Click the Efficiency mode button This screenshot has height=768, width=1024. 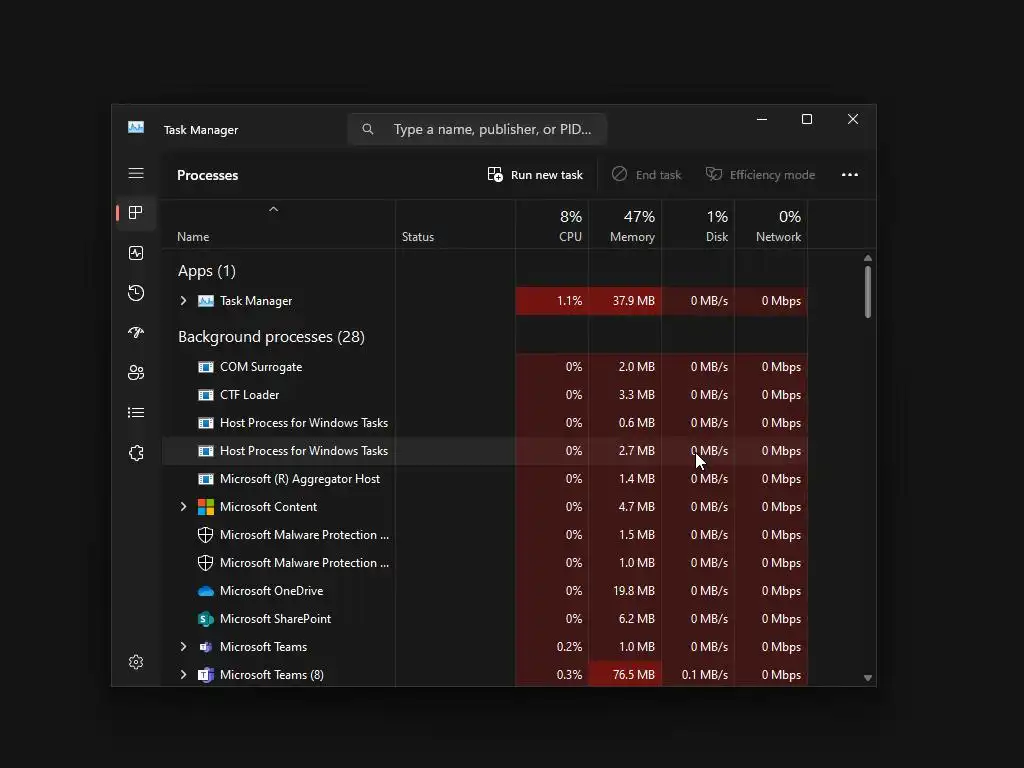[760, 174]
